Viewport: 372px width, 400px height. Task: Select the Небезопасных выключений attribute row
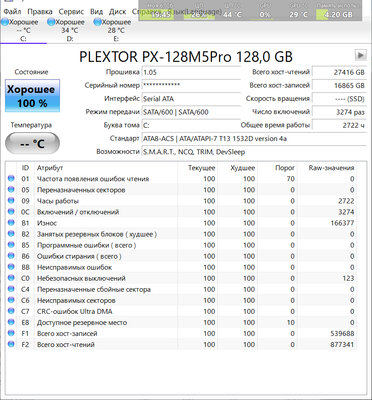coord(181,278)
